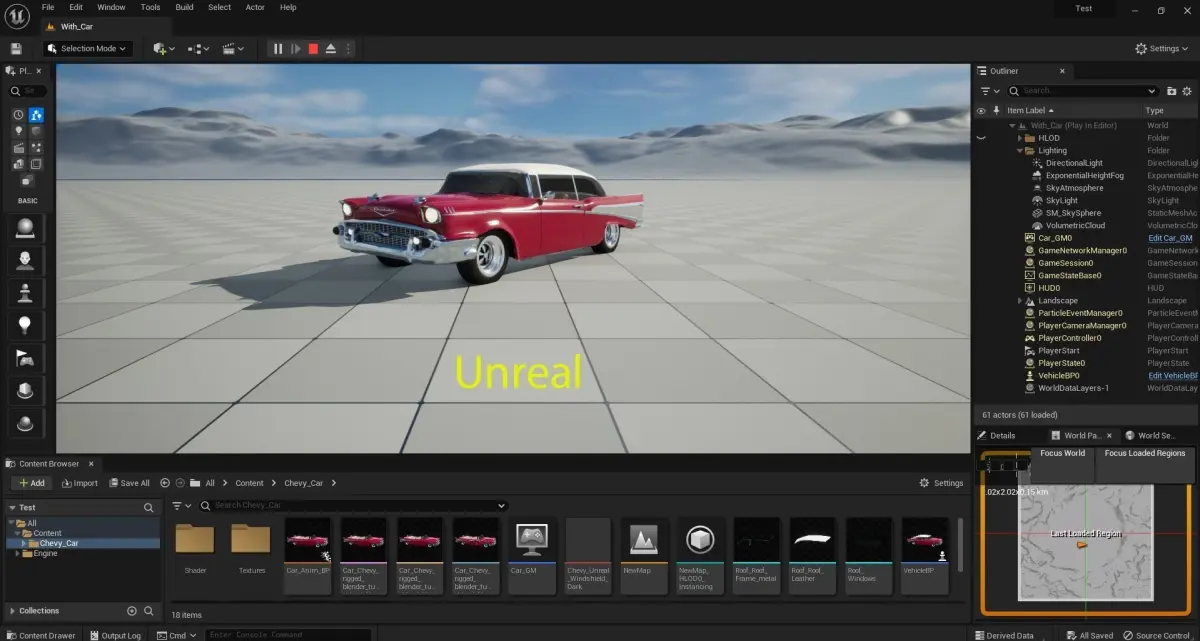The width and height of the screenshot is (1200, 641).
Task: Open the Window menu
Action: point(111,7)
